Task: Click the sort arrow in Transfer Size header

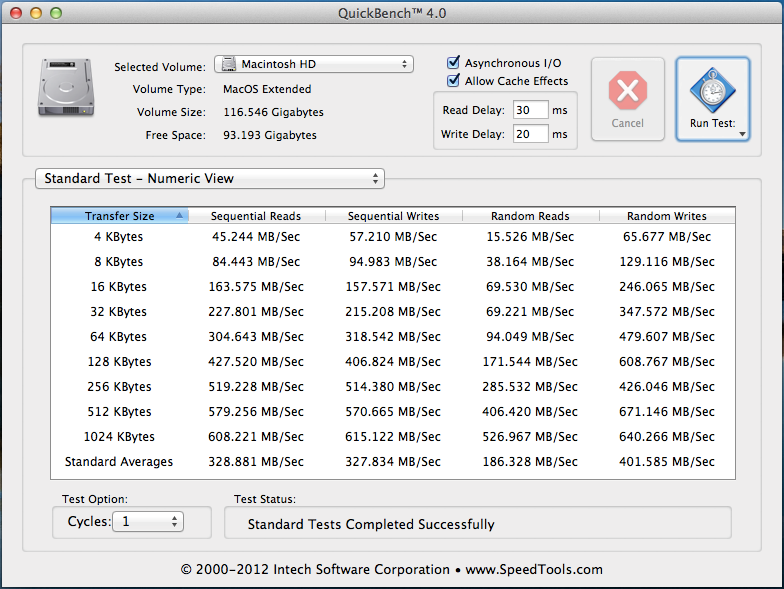Action: point(179,215)
